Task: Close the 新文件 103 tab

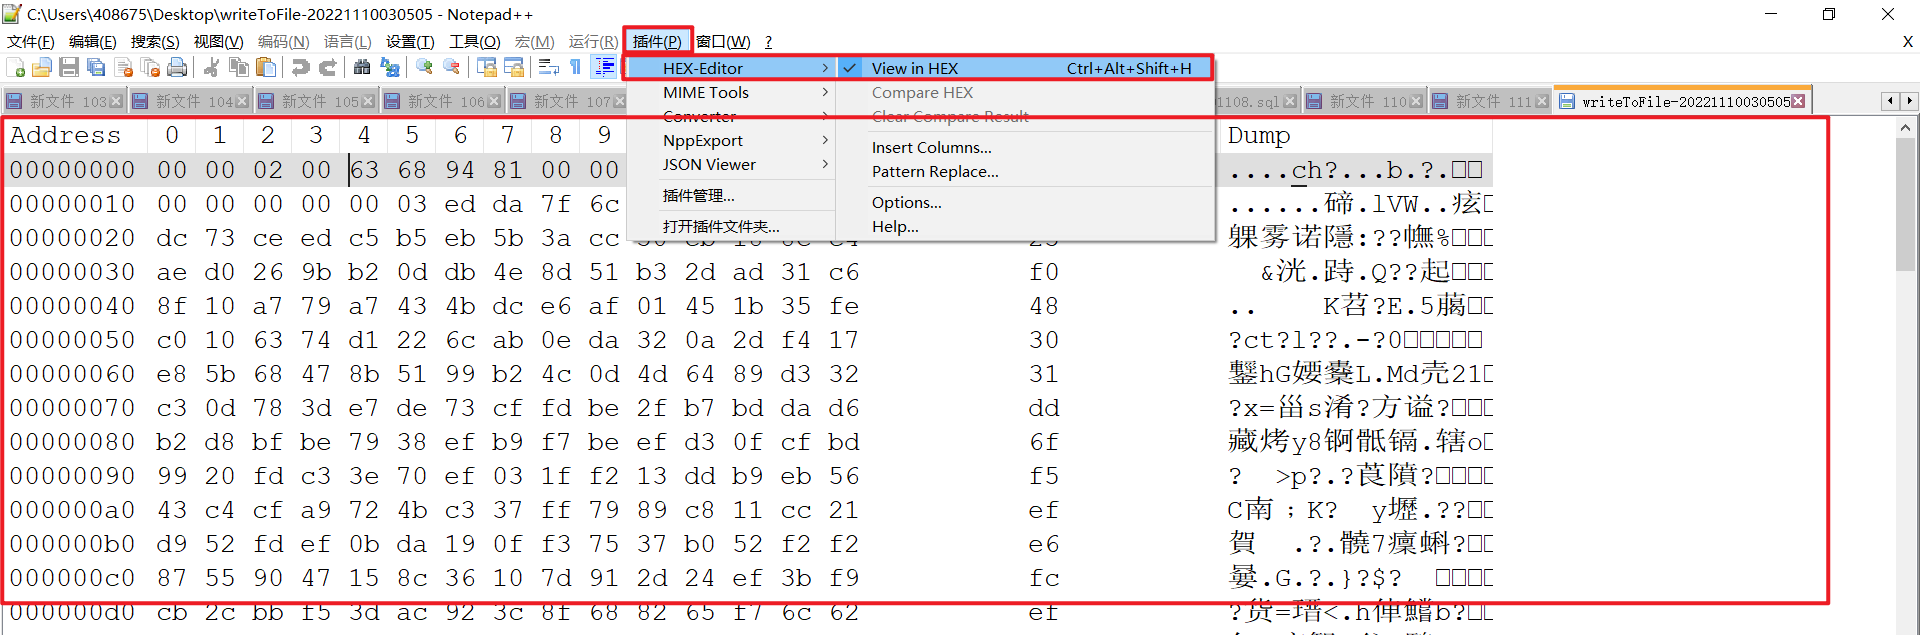Action: click(116, 102)
